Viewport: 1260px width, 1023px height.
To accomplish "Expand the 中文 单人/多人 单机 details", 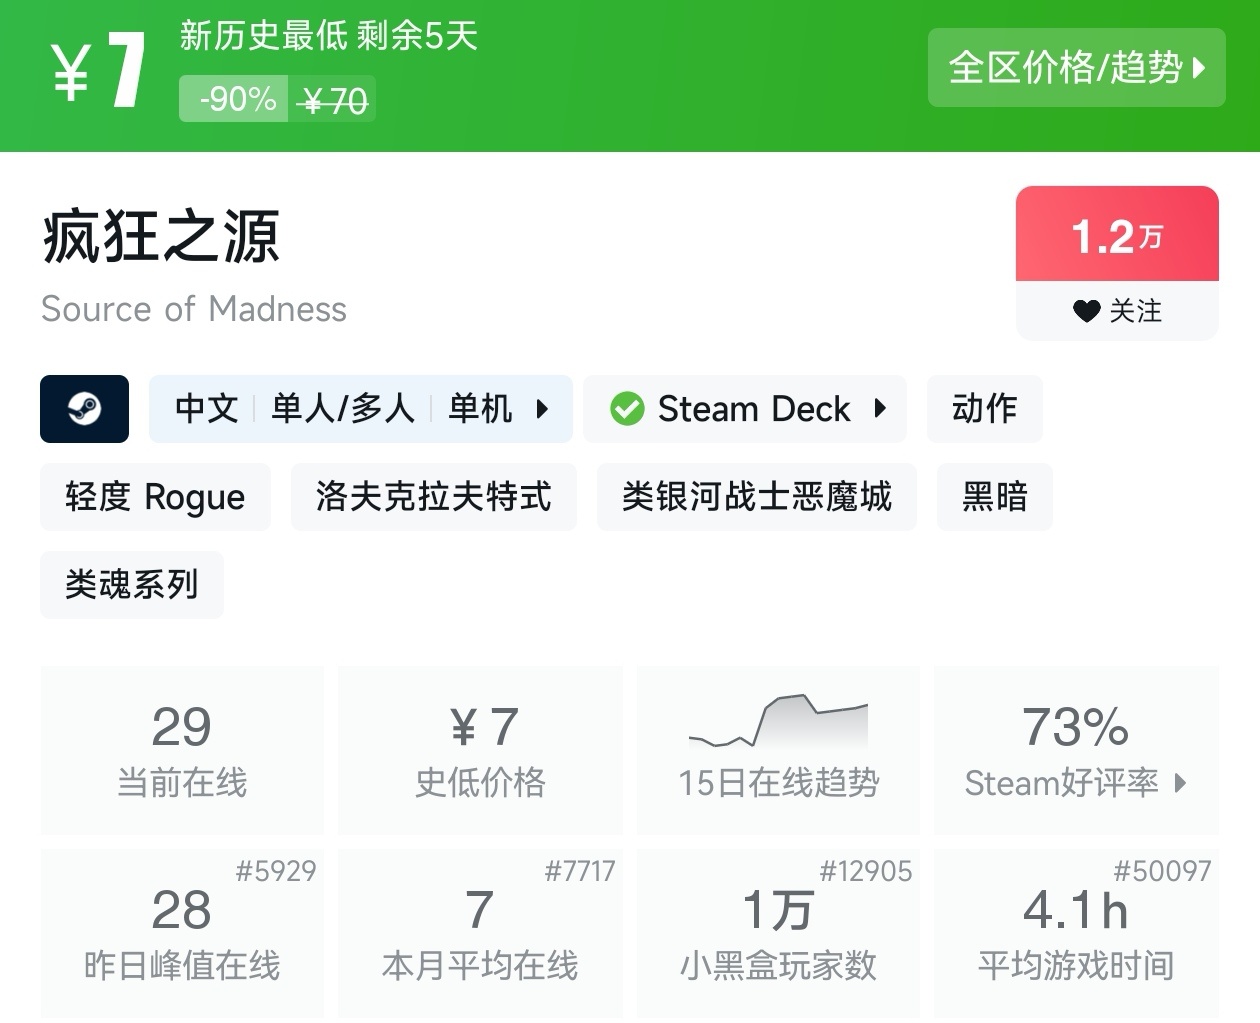I will 361,409.
